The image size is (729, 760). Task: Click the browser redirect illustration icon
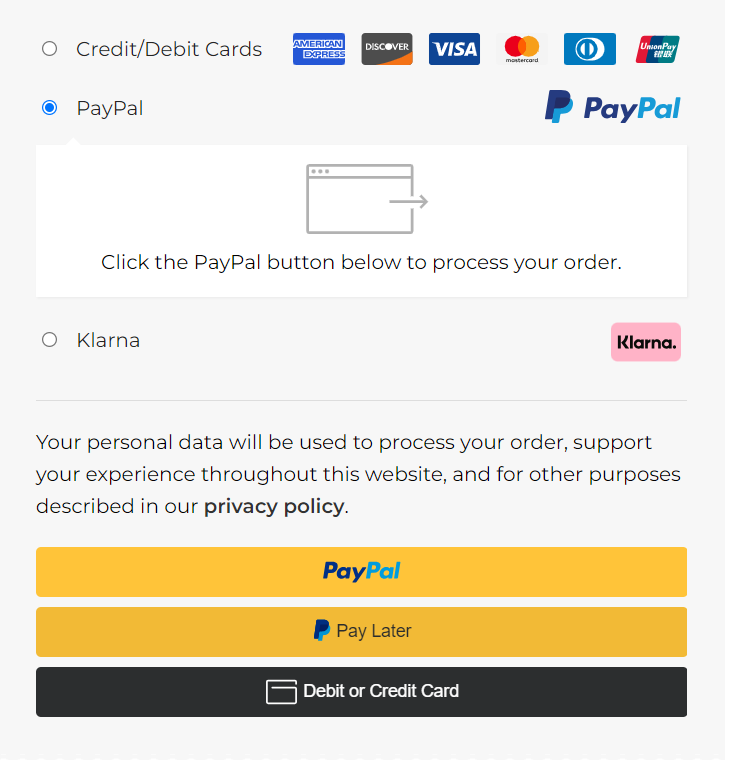[x=366, y=199]
